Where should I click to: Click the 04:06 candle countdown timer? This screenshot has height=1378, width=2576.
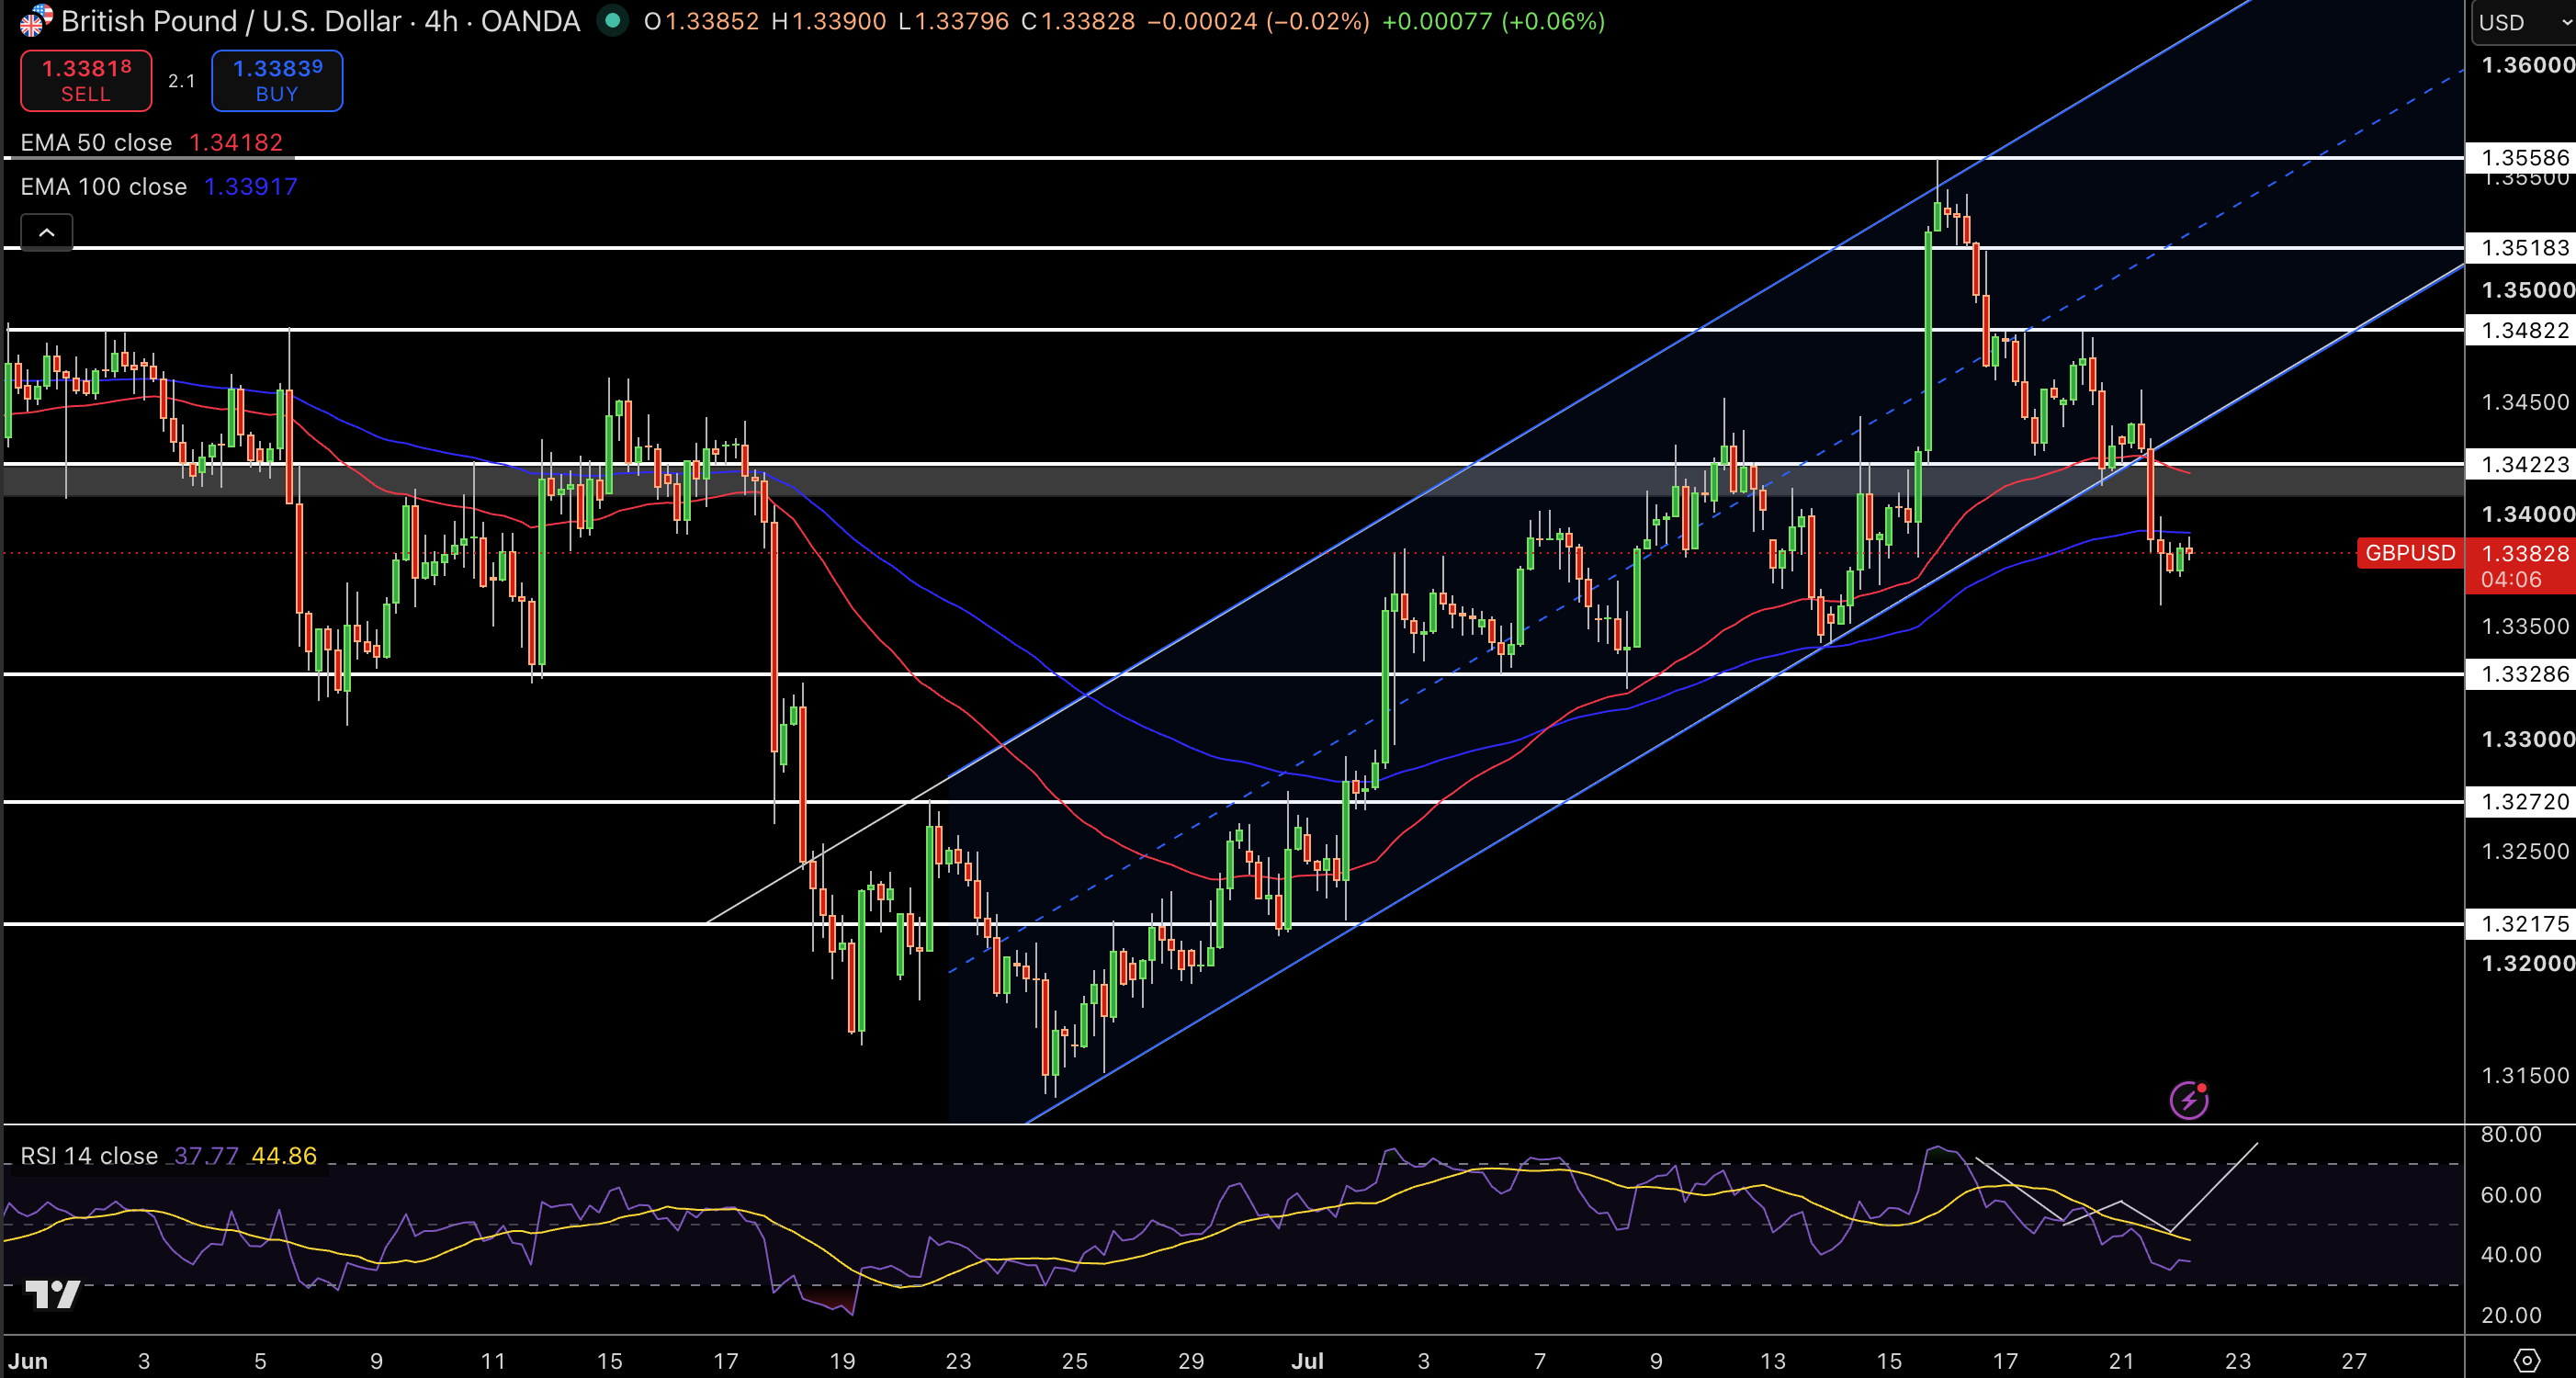pos(2511,580)
